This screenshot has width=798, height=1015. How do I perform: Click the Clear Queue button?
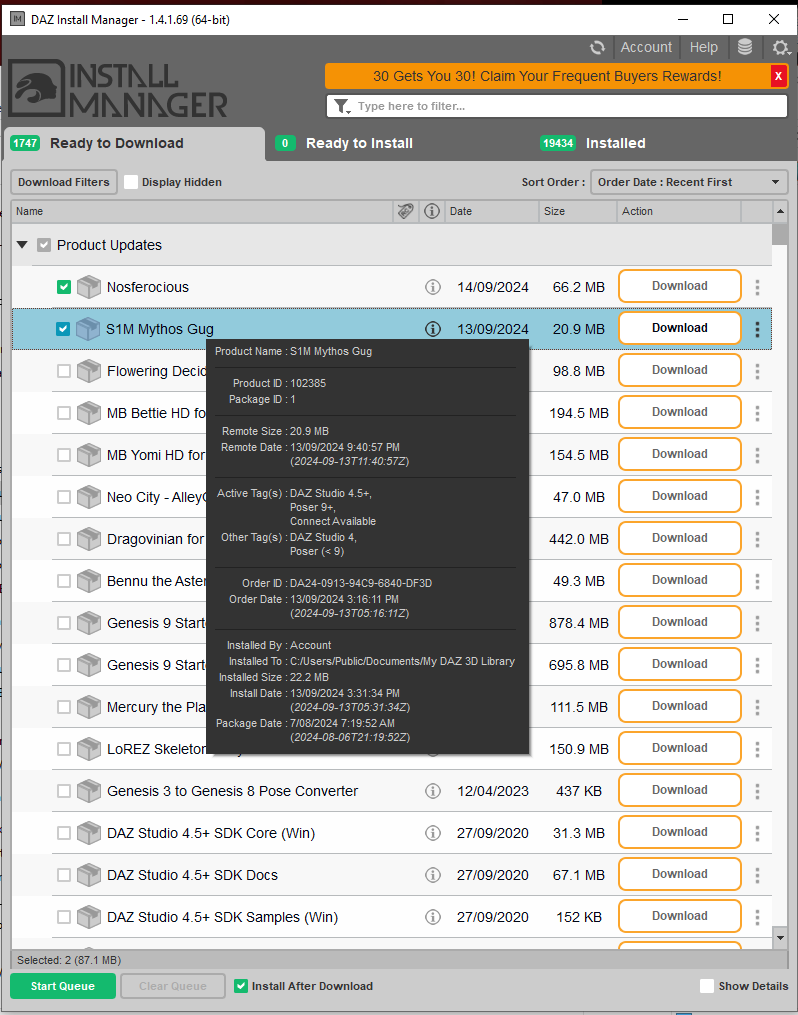tap(173, 986)
